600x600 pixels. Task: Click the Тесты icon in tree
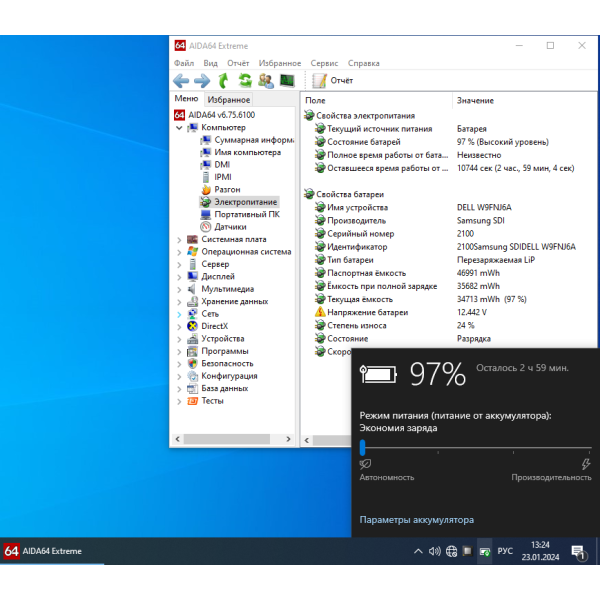point(192,401)
